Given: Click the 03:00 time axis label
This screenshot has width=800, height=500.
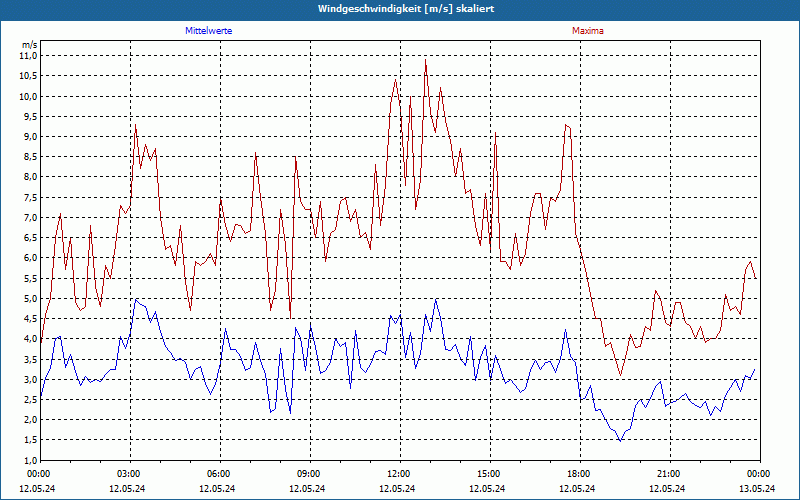Looking at the screenshot, I should 130,474.
